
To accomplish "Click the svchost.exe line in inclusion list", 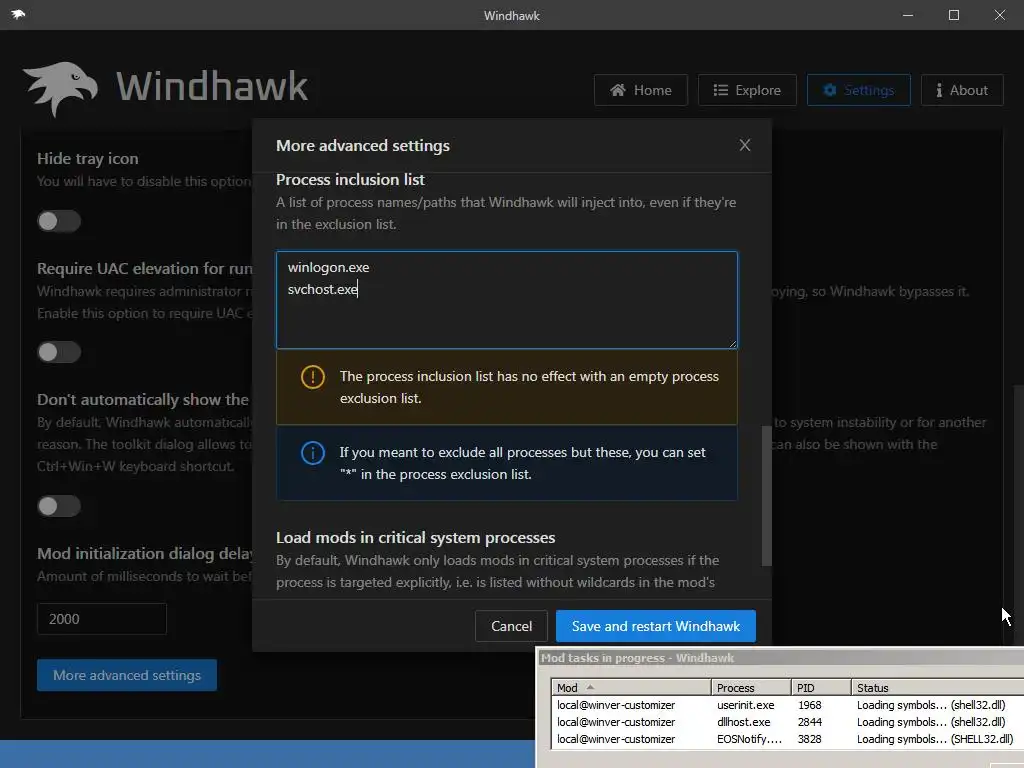I will [323, 289].
